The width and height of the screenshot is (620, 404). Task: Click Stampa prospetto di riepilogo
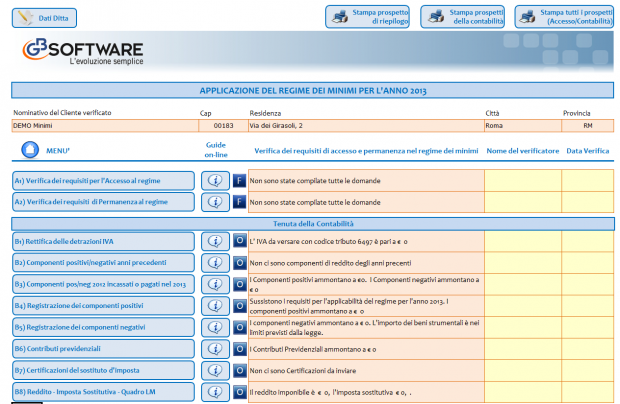pos(367,17)
